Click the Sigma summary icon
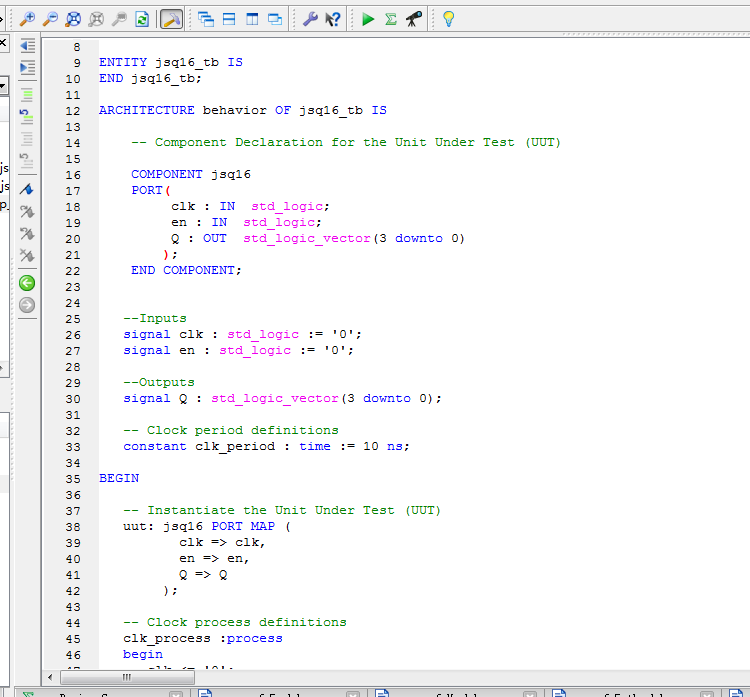750x697 pixels. (x=390, y=19)
